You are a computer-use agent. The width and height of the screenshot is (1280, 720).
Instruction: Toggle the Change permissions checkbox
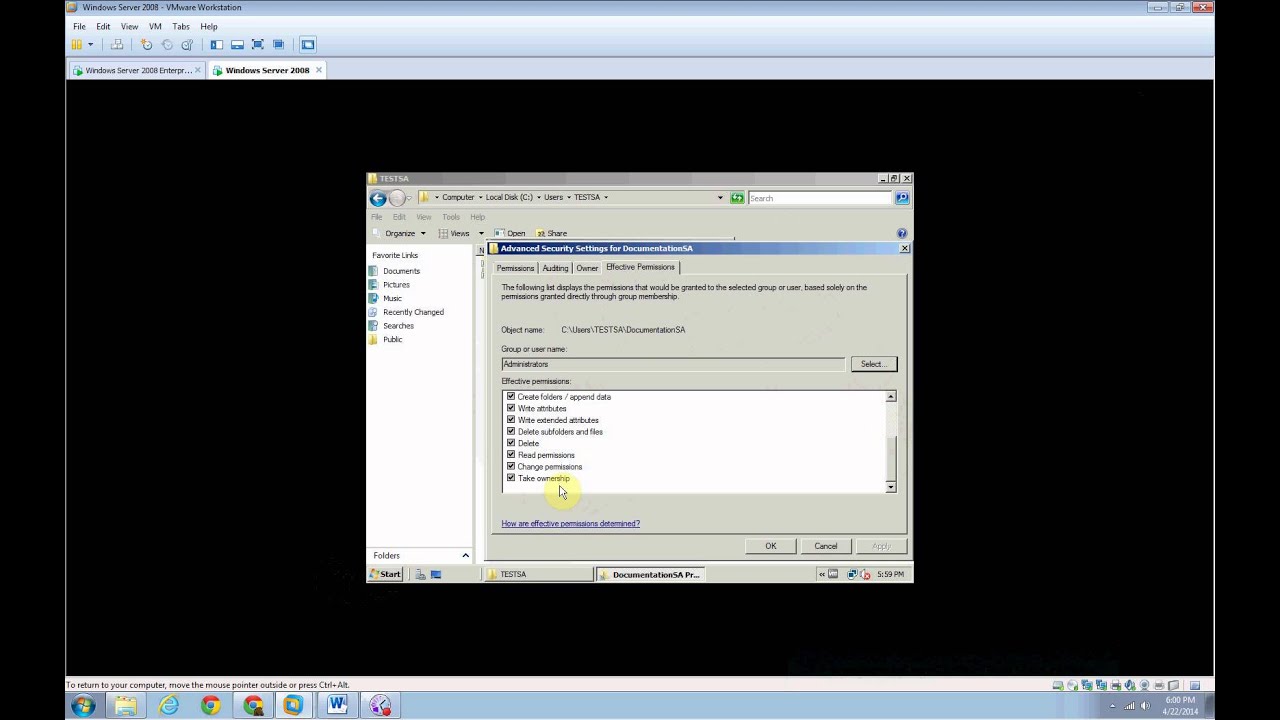tap(511, 466)
